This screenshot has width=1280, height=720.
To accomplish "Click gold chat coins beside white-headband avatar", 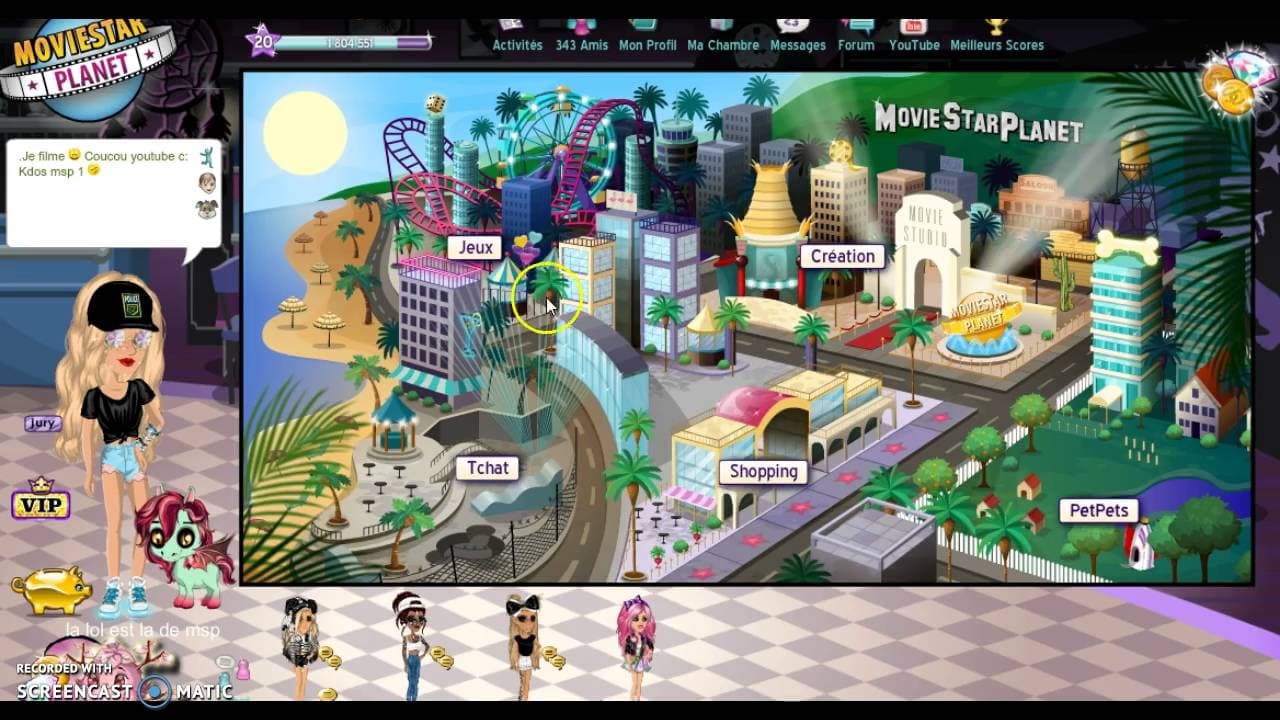I will pyautogui.click(x=441, y=657).
